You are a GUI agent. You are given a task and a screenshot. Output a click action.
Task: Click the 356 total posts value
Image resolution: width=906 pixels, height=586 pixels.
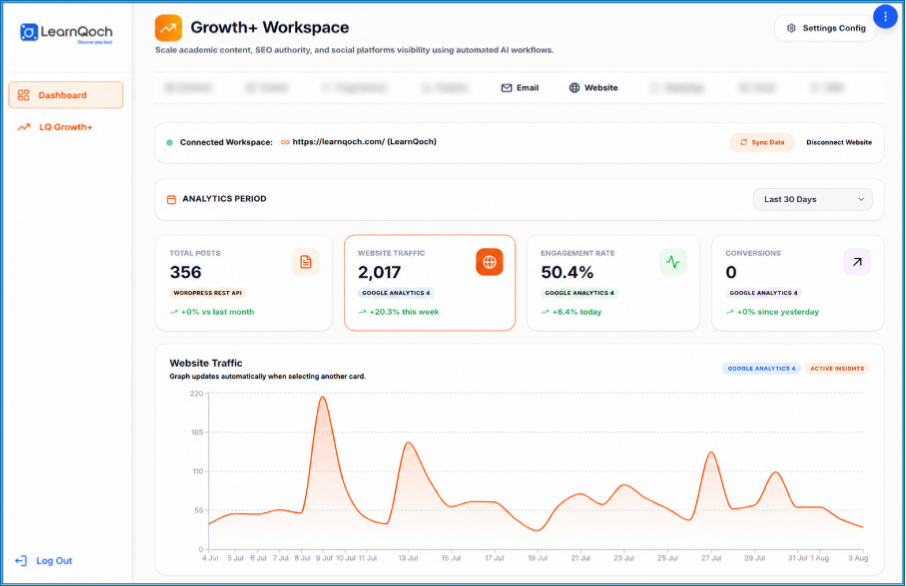tap(185, 272)
